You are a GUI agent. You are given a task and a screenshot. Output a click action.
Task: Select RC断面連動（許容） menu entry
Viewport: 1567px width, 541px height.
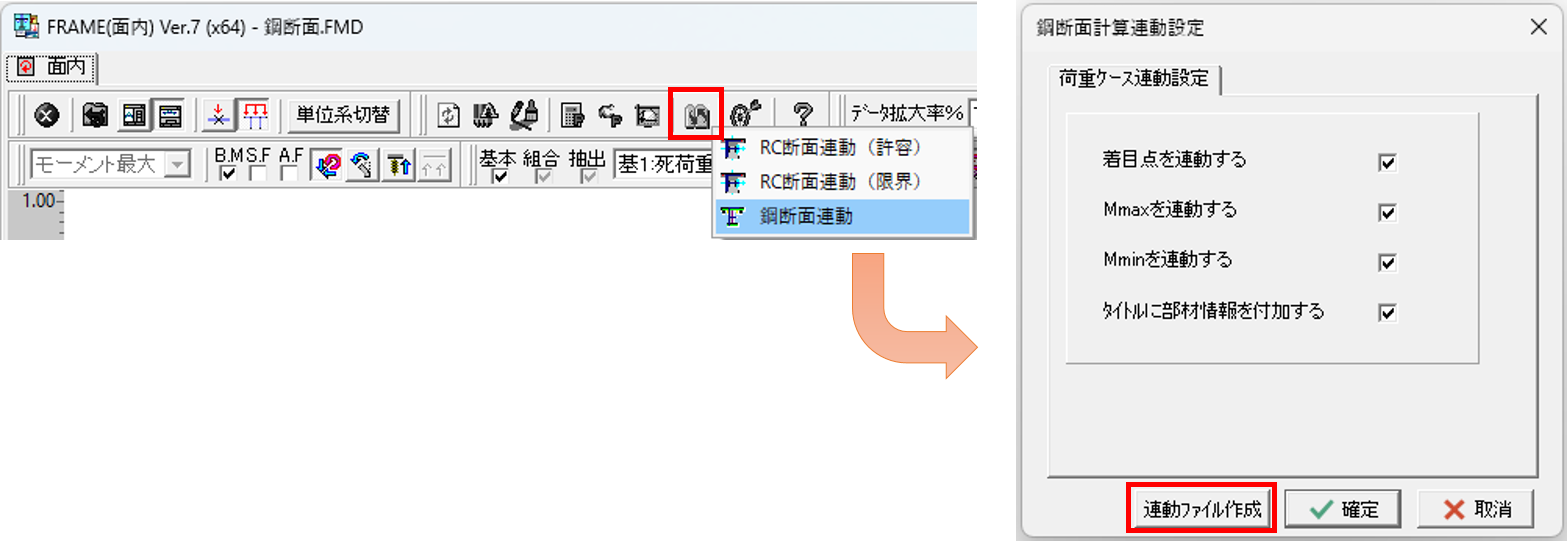(842, 148)
